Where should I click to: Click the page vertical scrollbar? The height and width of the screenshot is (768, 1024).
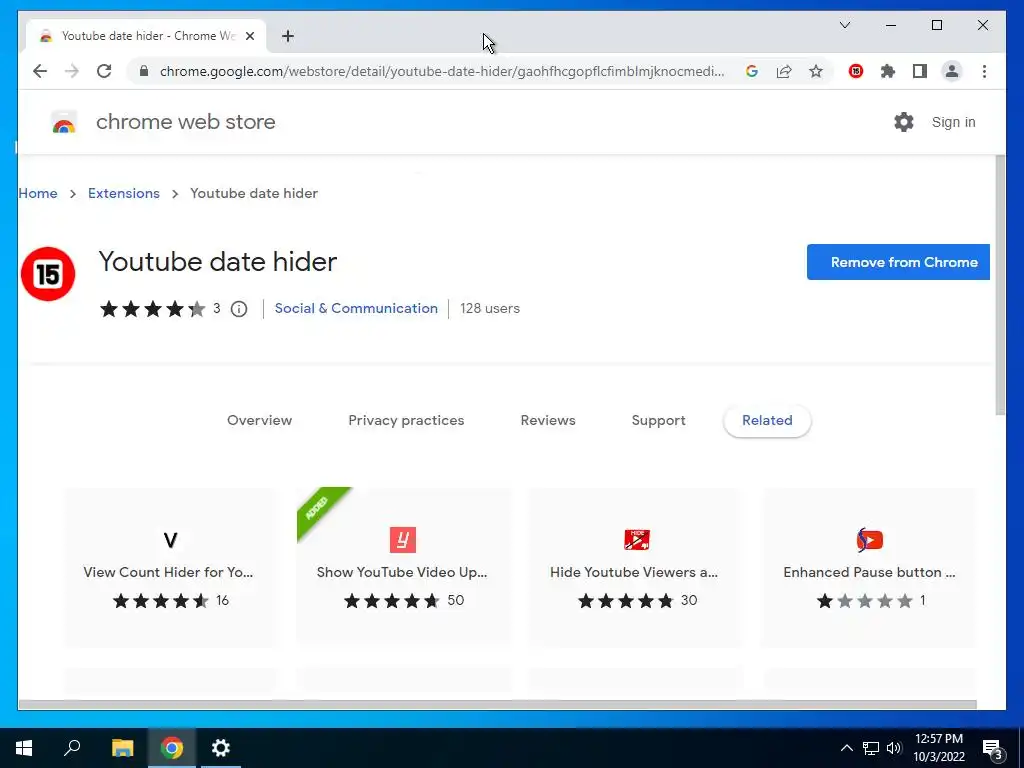pyautogui.click(x=1000, y=285)
